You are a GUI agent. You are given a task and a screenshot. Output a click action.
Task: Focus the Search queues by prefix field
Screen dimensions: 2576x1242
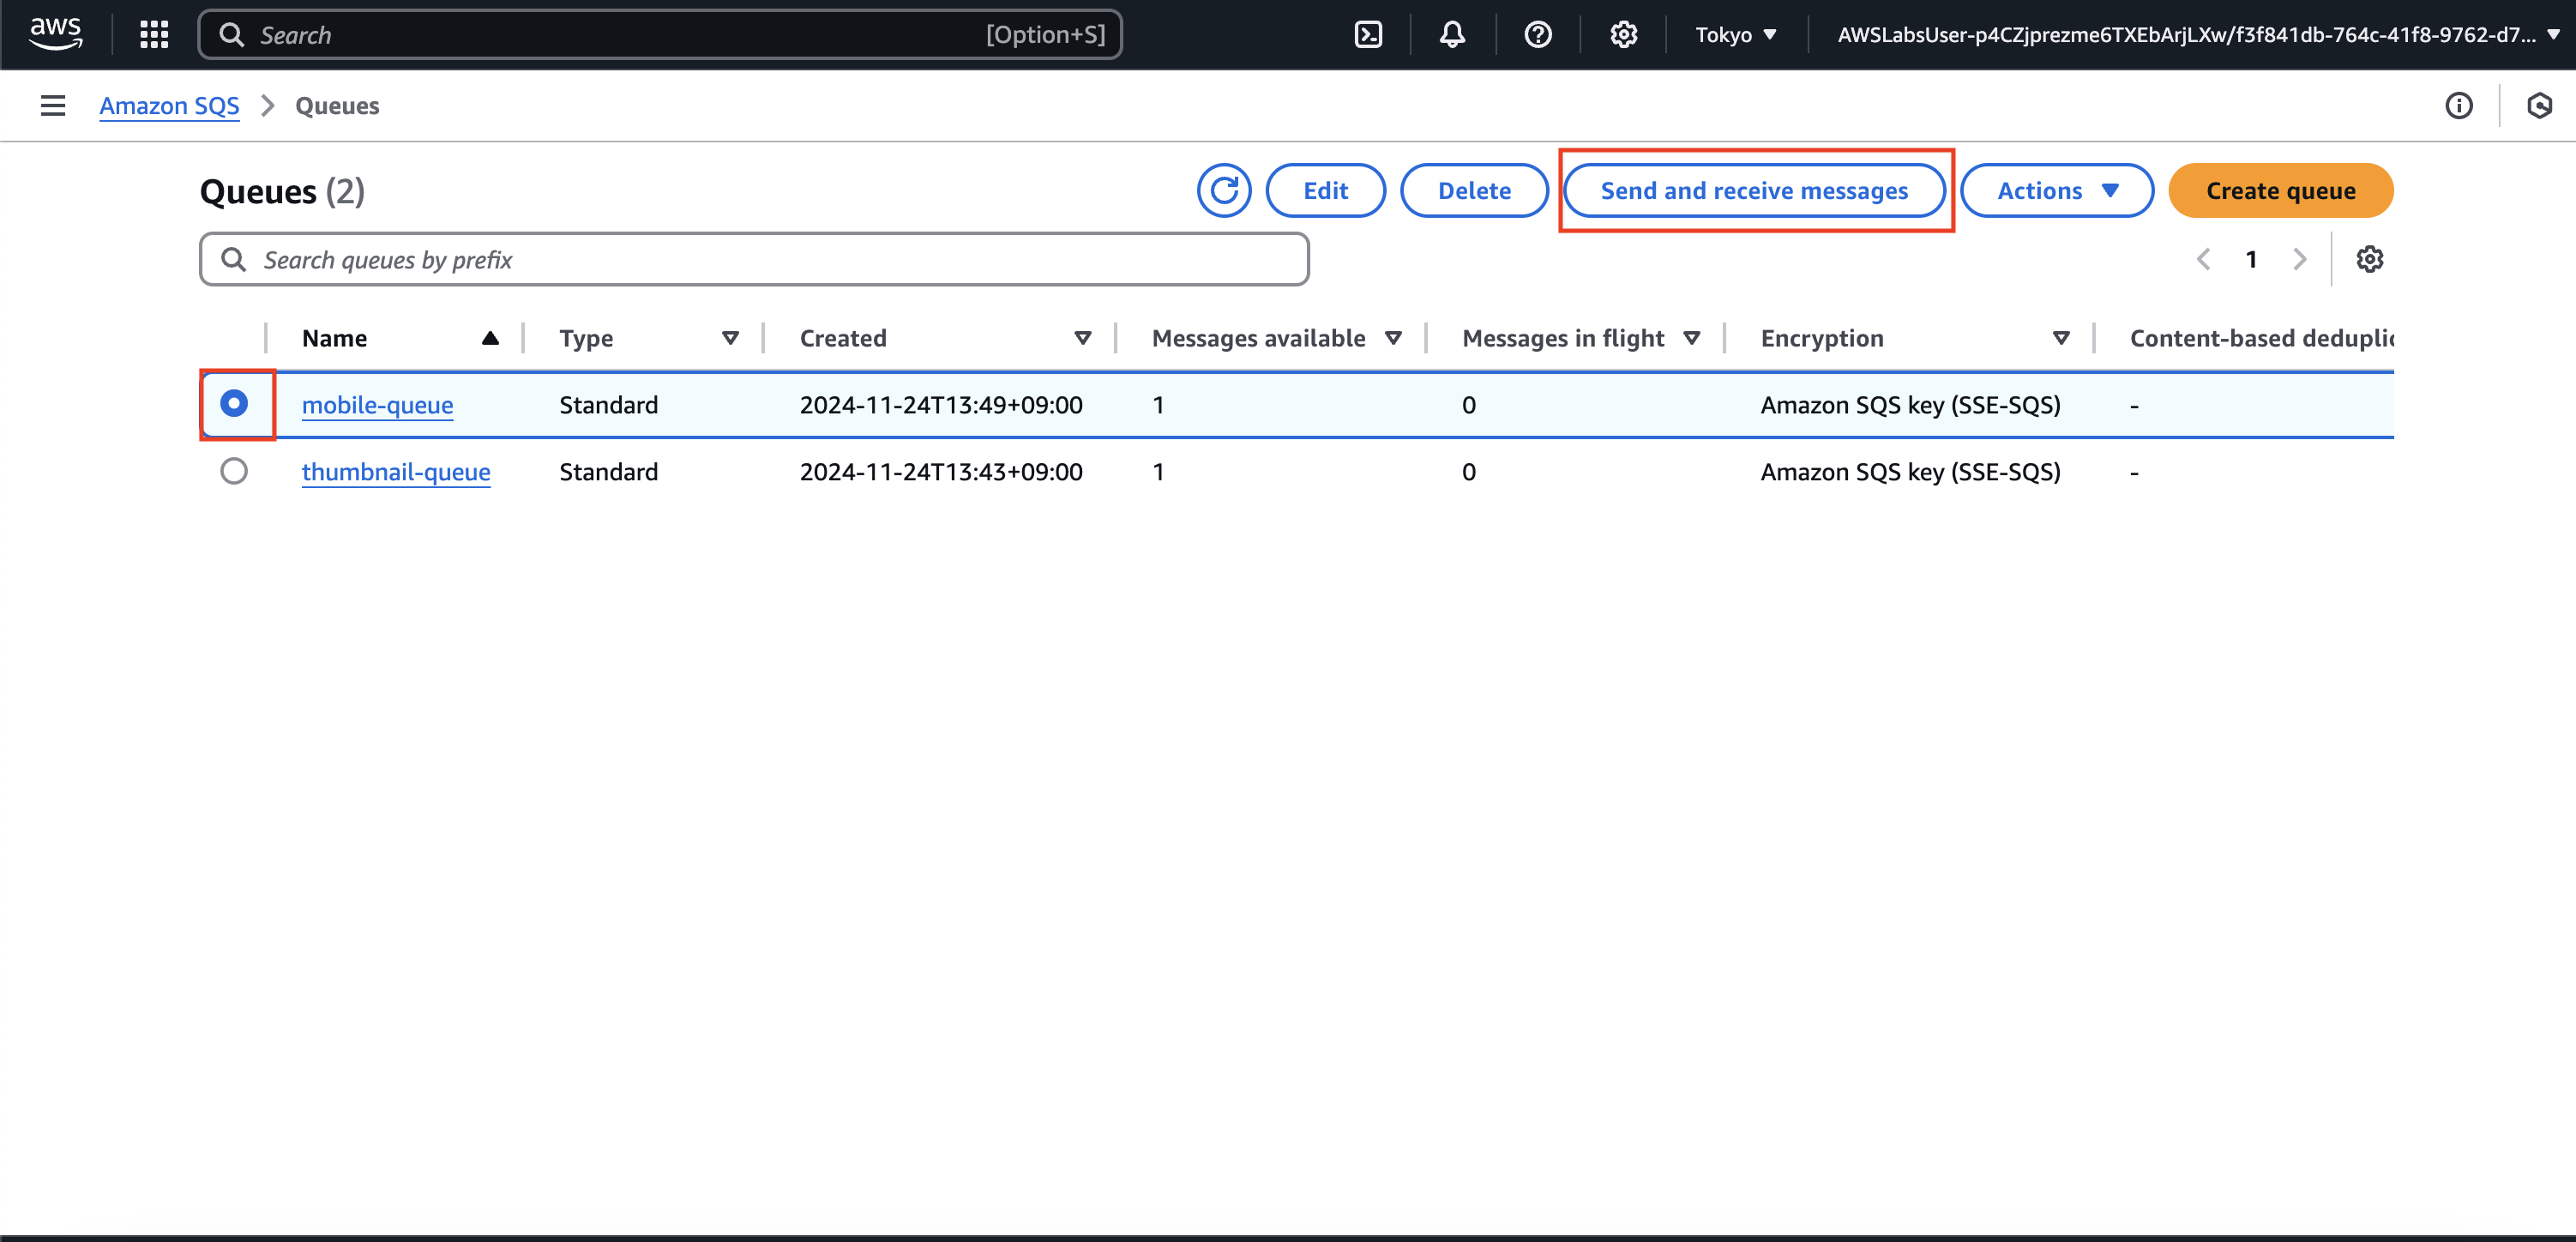point(754,259)
